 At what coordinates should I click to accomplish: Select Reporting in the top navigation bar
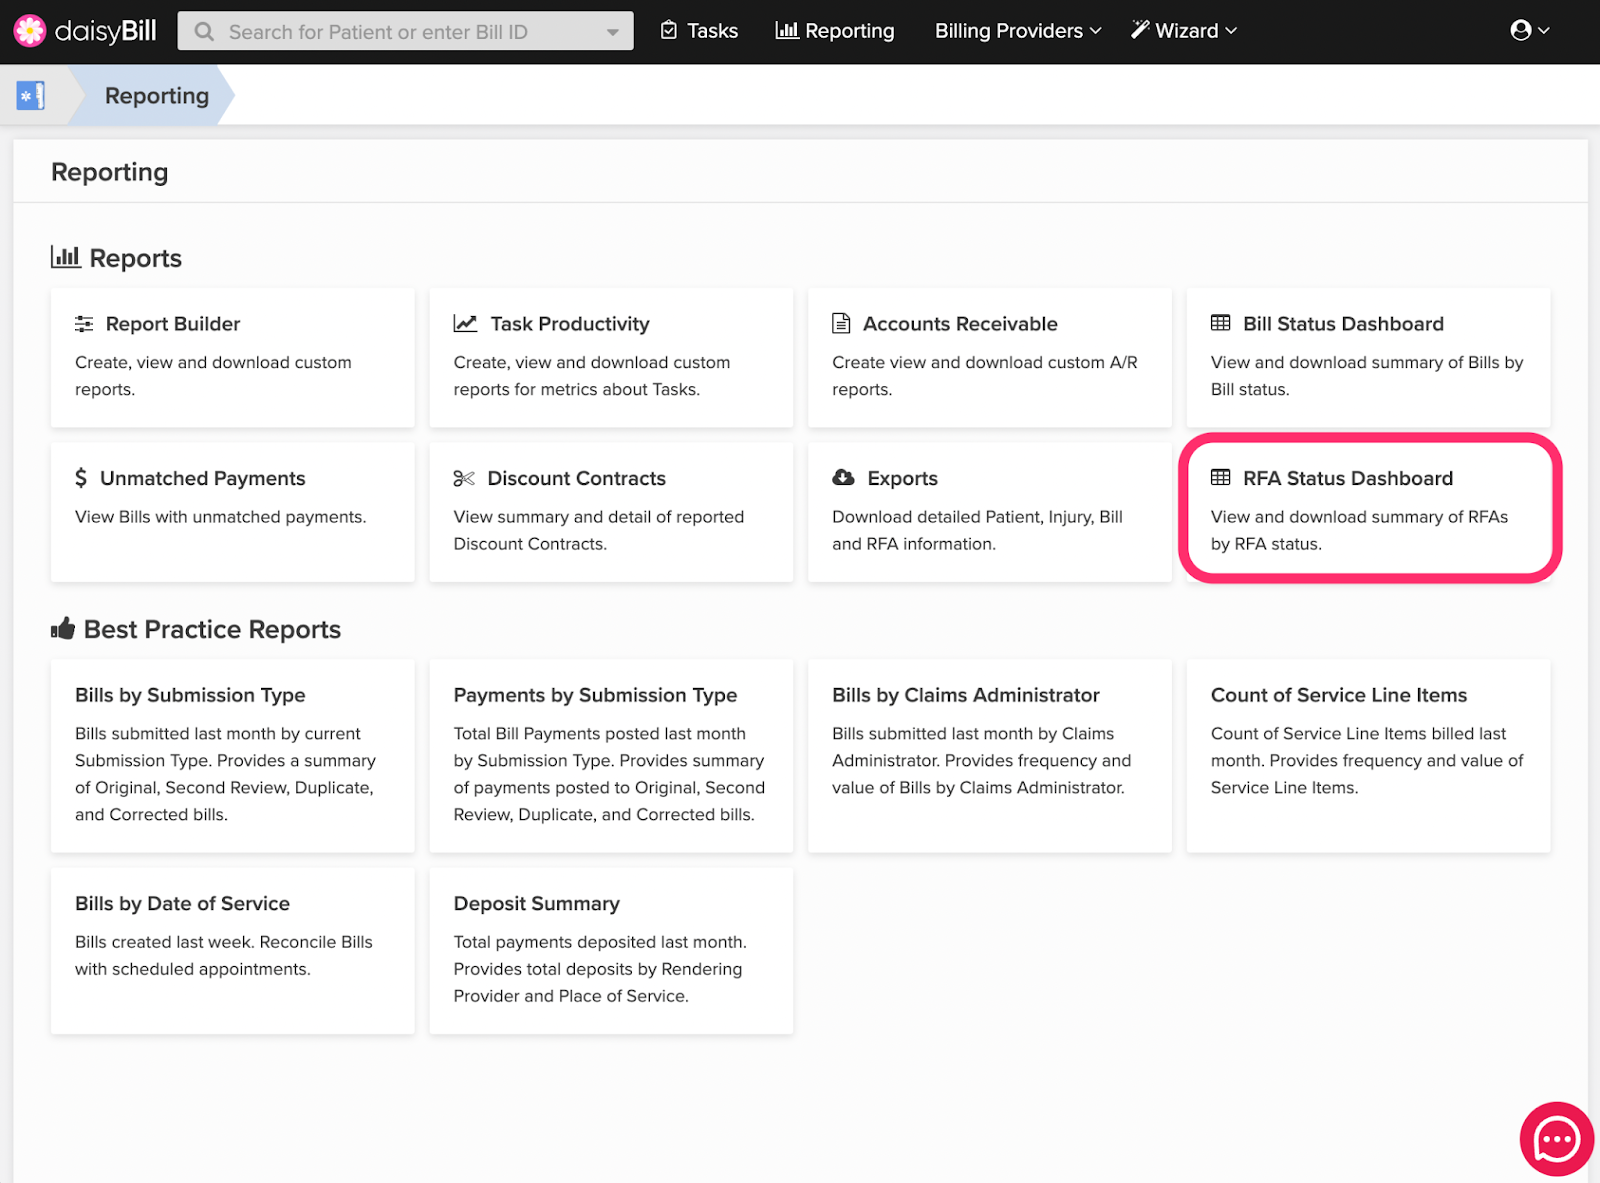pyautogui.click(x=835, y=31)
